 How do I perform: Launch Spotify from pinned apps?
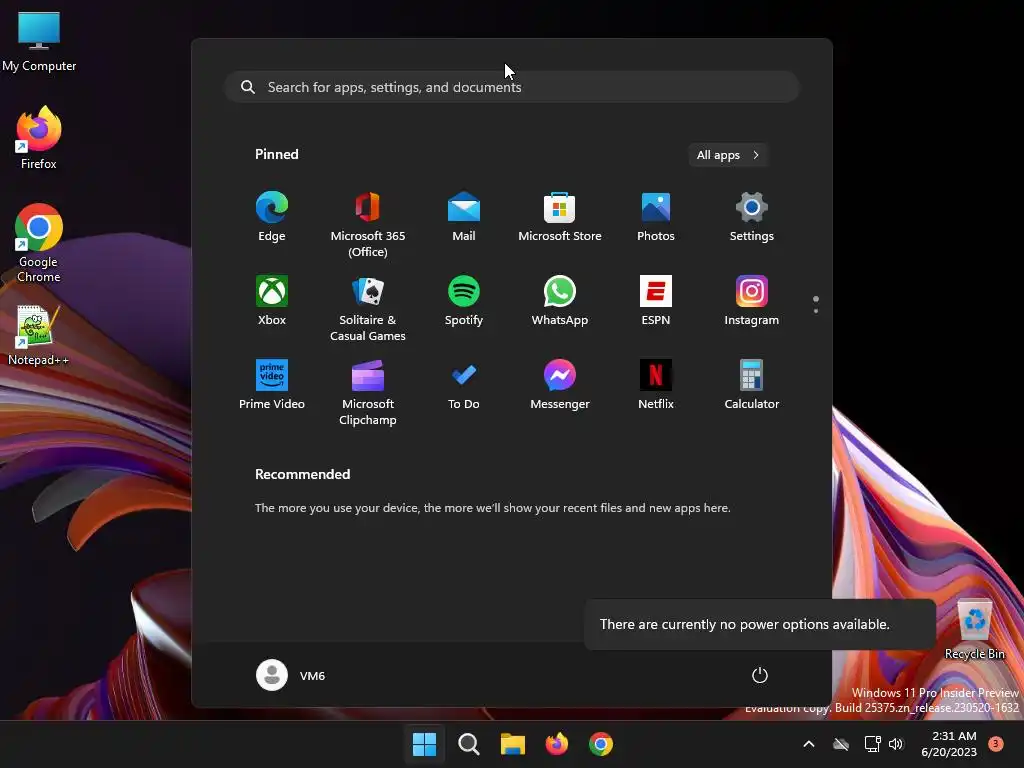tap(464, 301)
